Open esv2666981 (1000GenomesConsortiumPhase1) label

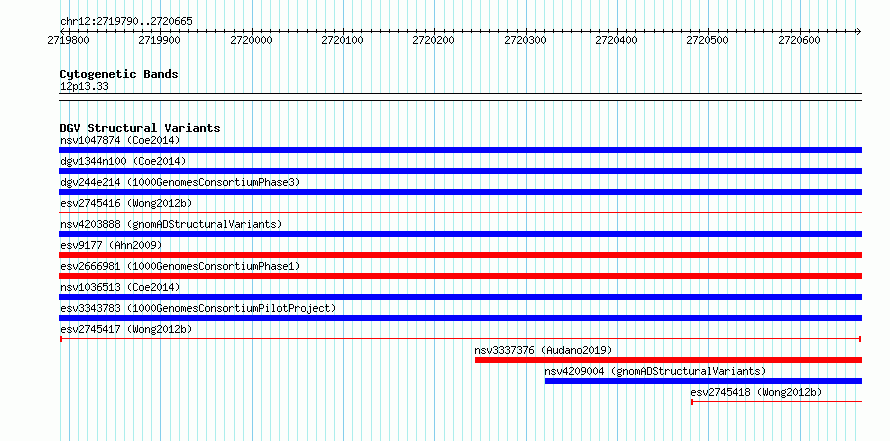coord(180,266)
